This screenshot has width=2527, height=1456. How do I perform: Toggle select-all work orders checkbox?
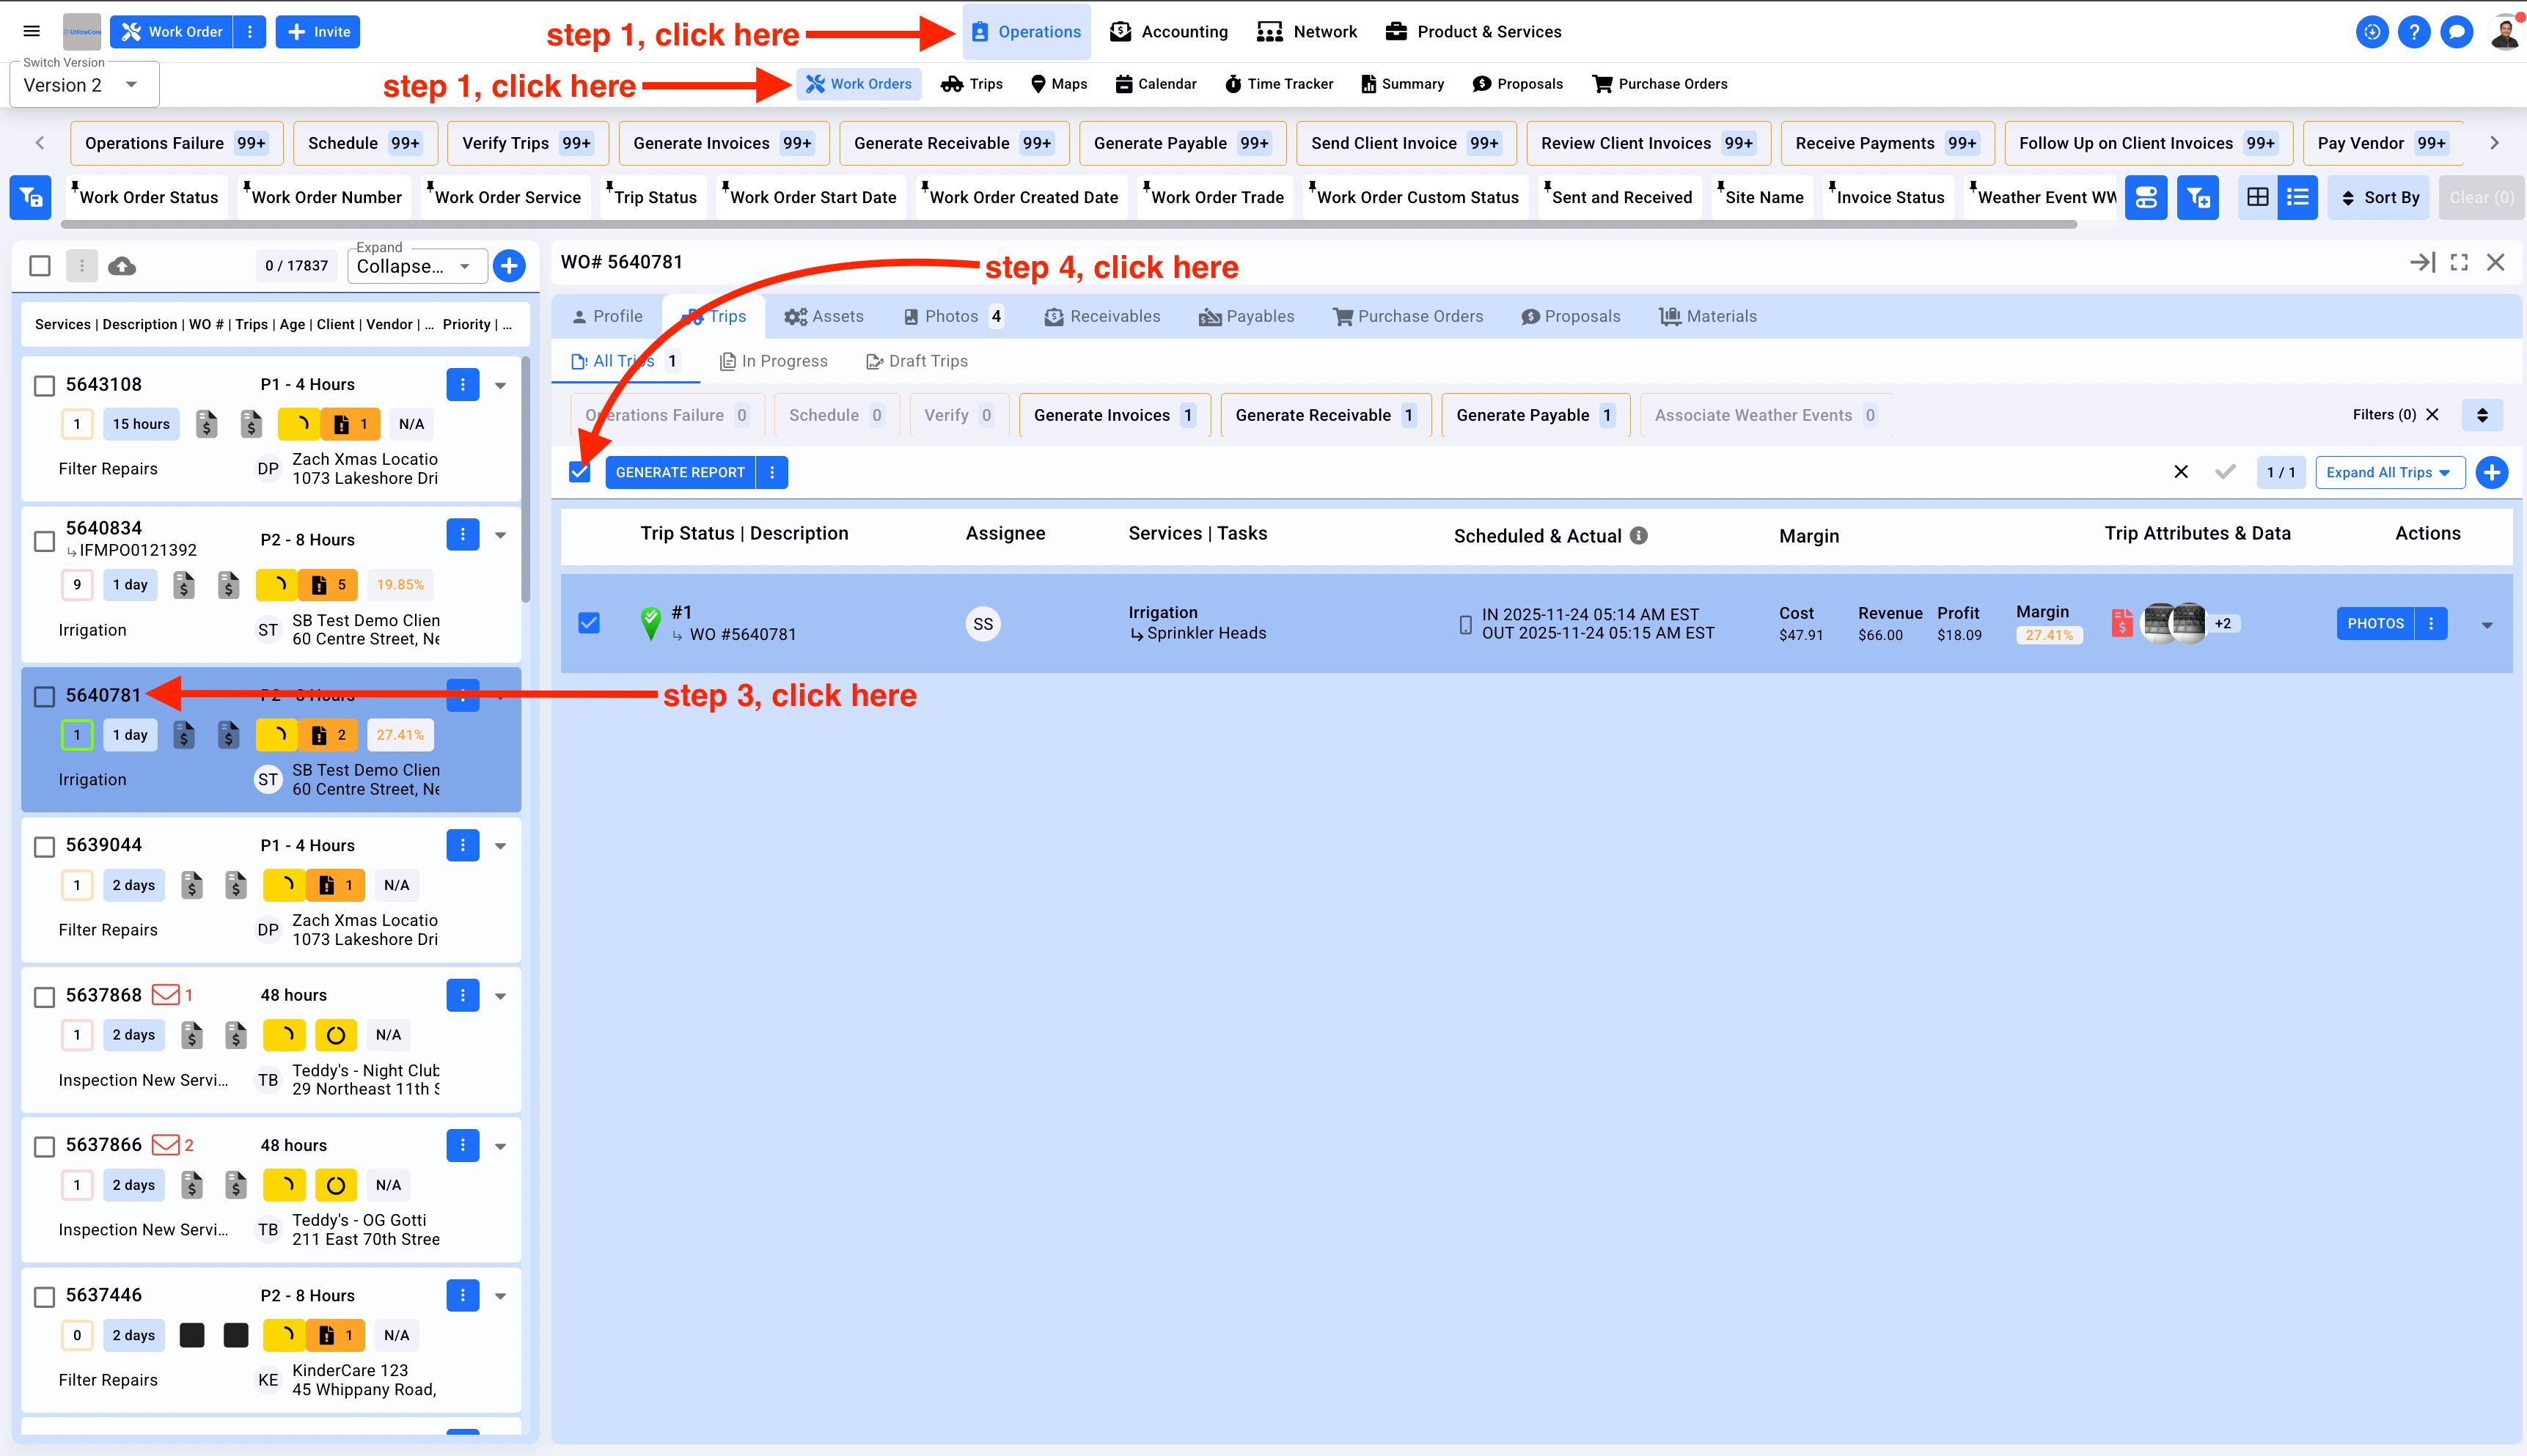(40, 266)
